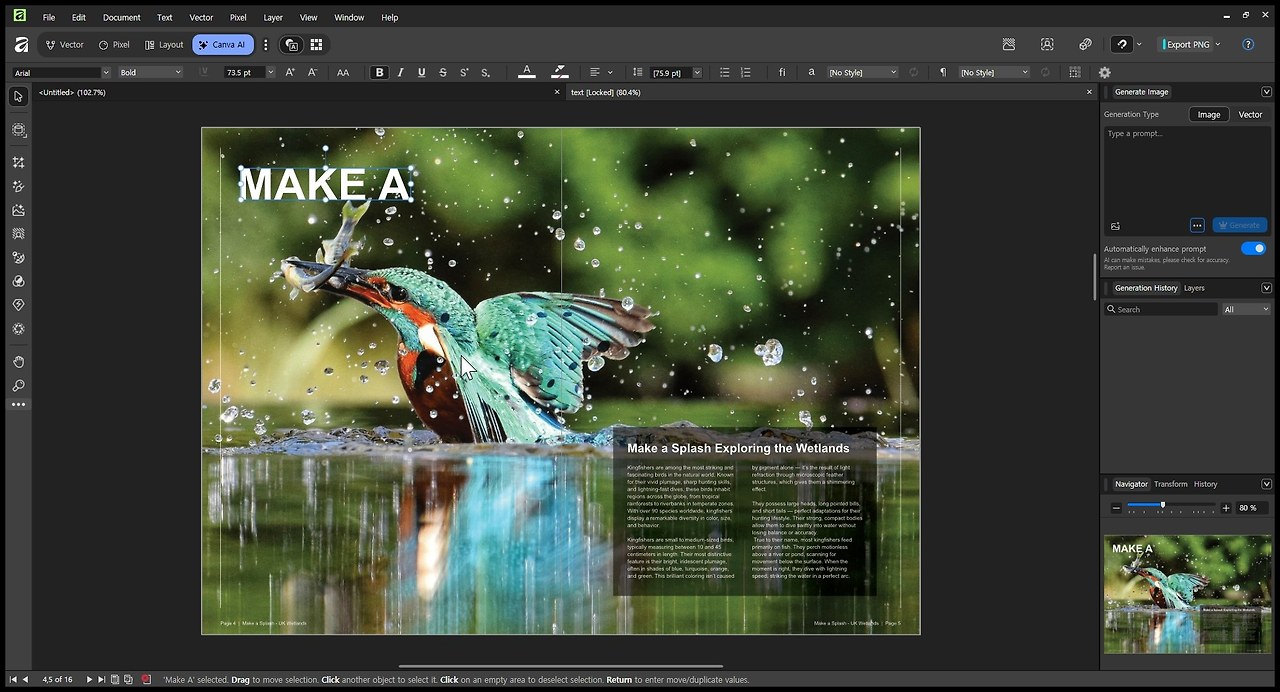1280x692 pixels.
Task: Select Vector generation type
Action: pos(1250,115)
